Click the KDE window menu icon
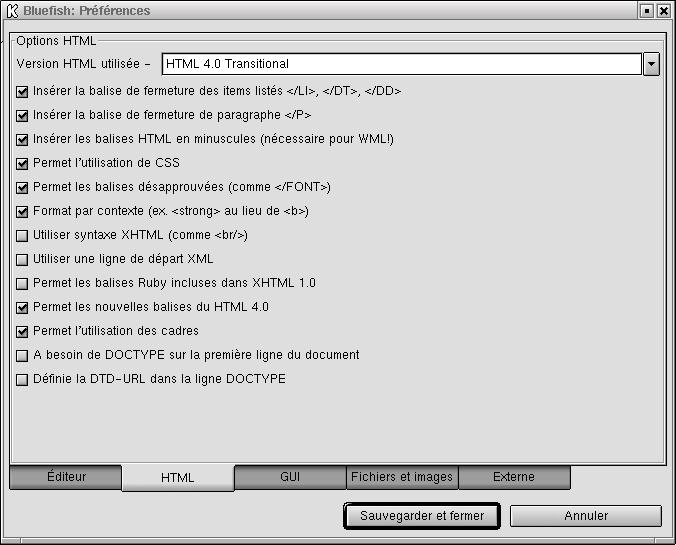 coord(11,11)
